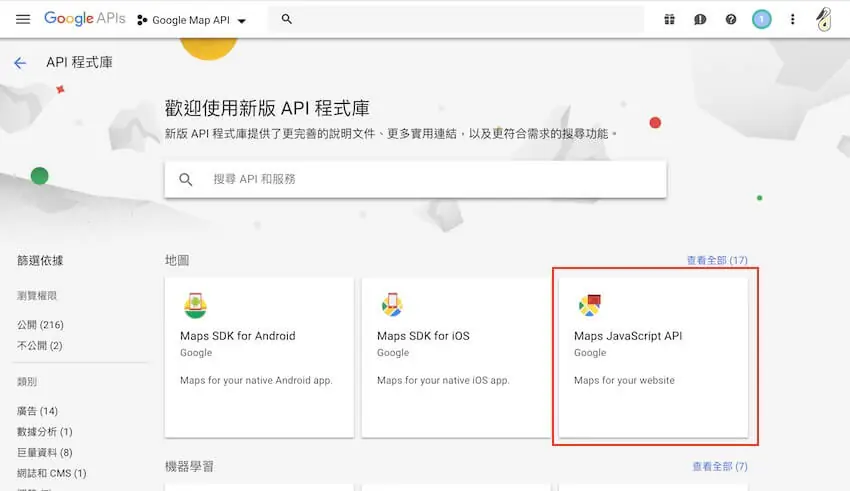The image size is (850, 491).
Task: Open the Maps SDK for iOS card
Action: coord(456,358)
